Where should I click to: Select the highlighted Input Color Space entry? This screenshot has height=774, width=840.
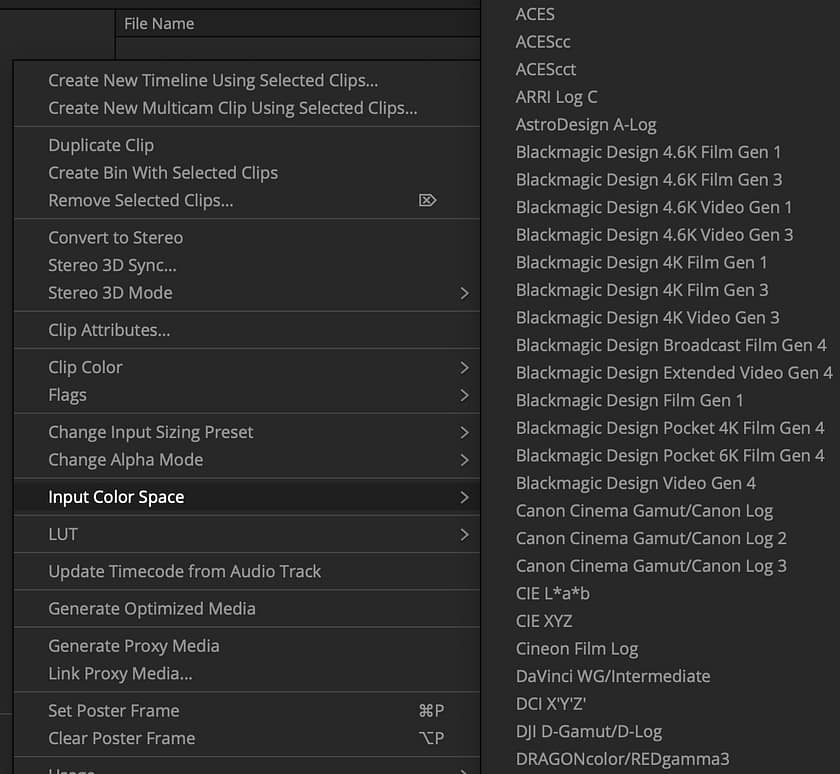click(x=116, y=497)
